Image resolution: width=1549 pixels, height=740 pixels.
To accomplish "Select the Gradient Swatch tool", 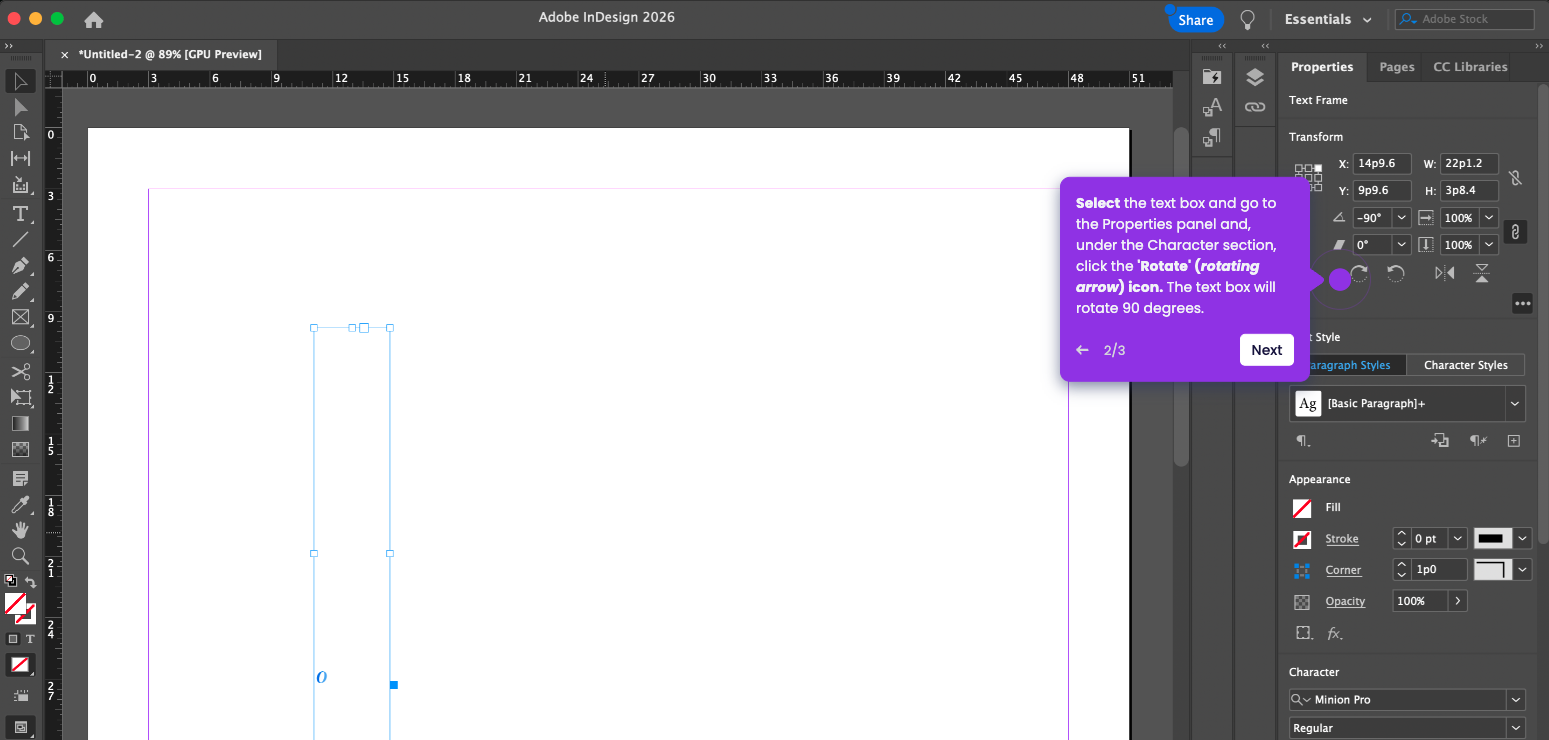I will coord(20,423).
